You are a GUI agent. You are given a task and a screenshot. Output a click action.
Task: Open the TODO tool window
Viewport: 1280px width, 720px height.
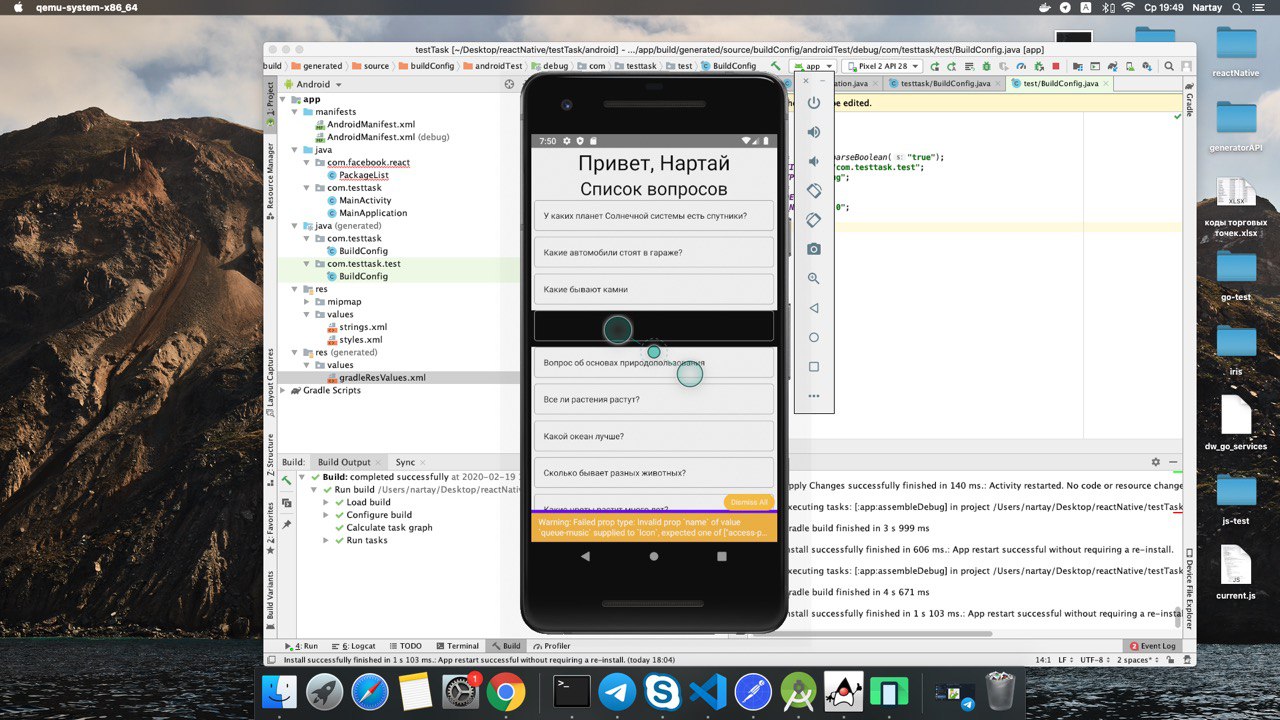[x=405, y=646]
